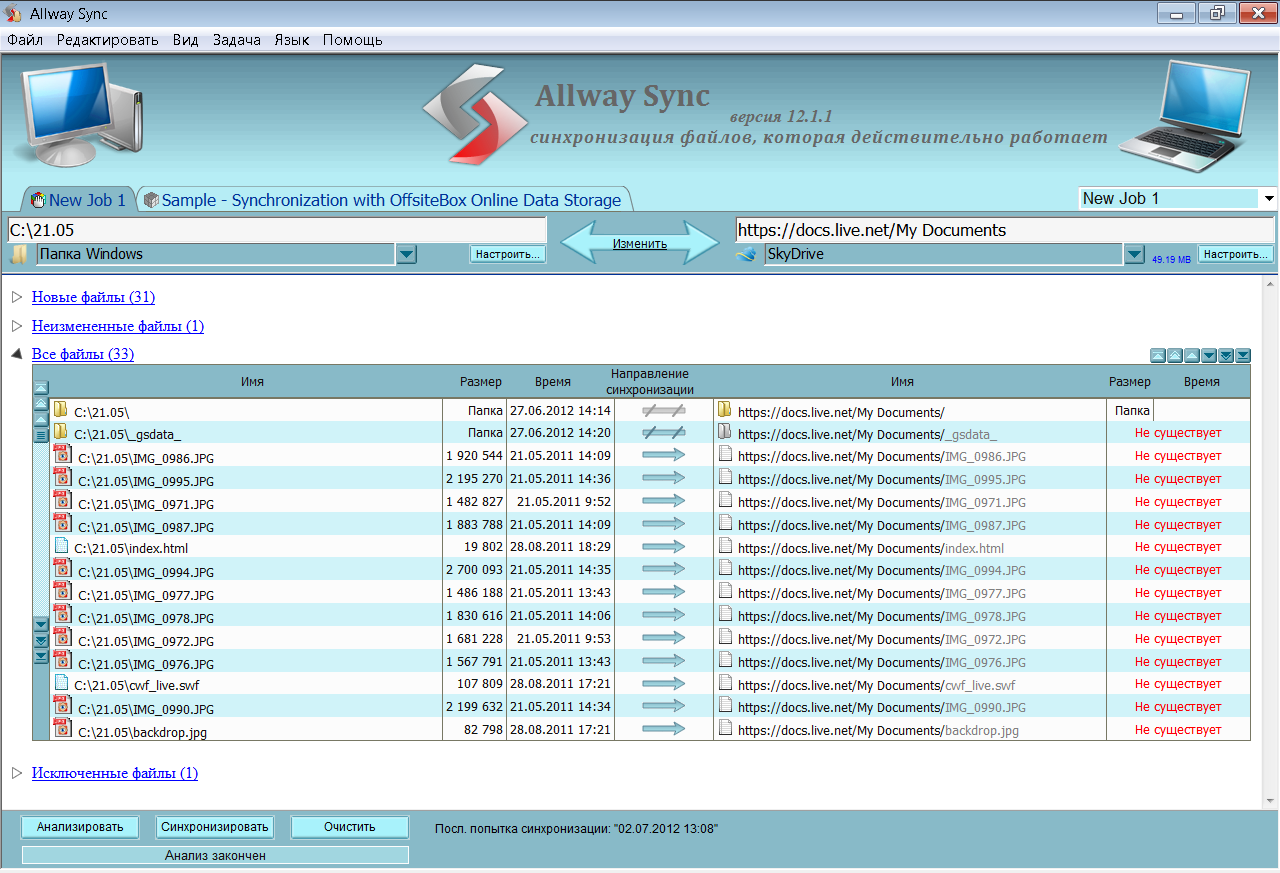Click the Синхронизировать button

[215, 827]
